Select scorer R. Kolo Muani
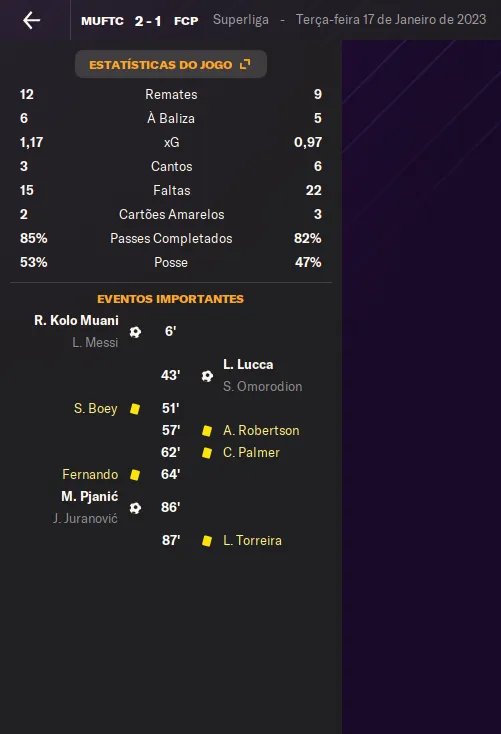Screen dimensions: 501x734 pyautogui.click(x=76, y=320)
